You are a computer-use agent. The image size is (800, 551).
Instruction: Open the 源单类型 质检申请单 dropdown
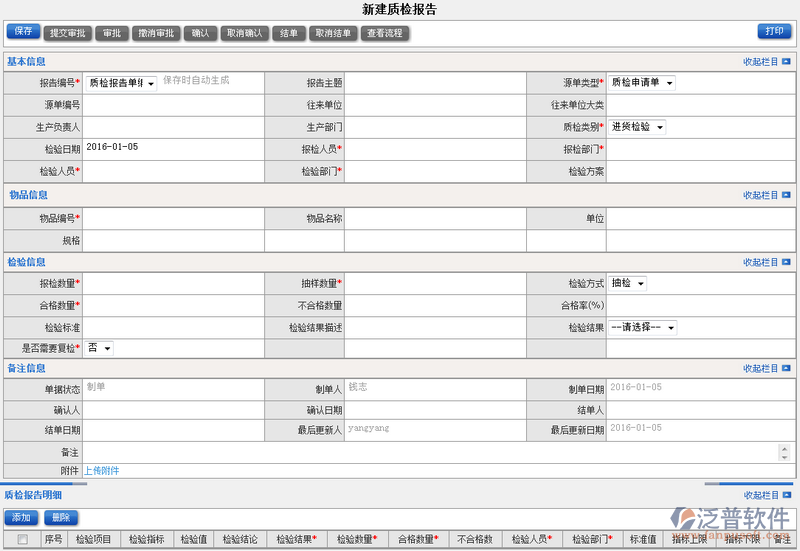pyautogui.click(x=642, y=83)
